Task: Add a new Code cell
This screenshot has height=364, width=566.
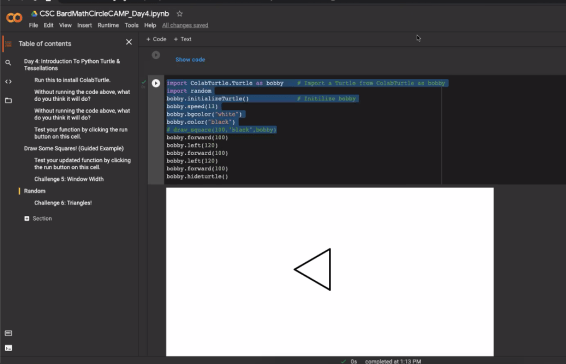Action: pos(156,39)
